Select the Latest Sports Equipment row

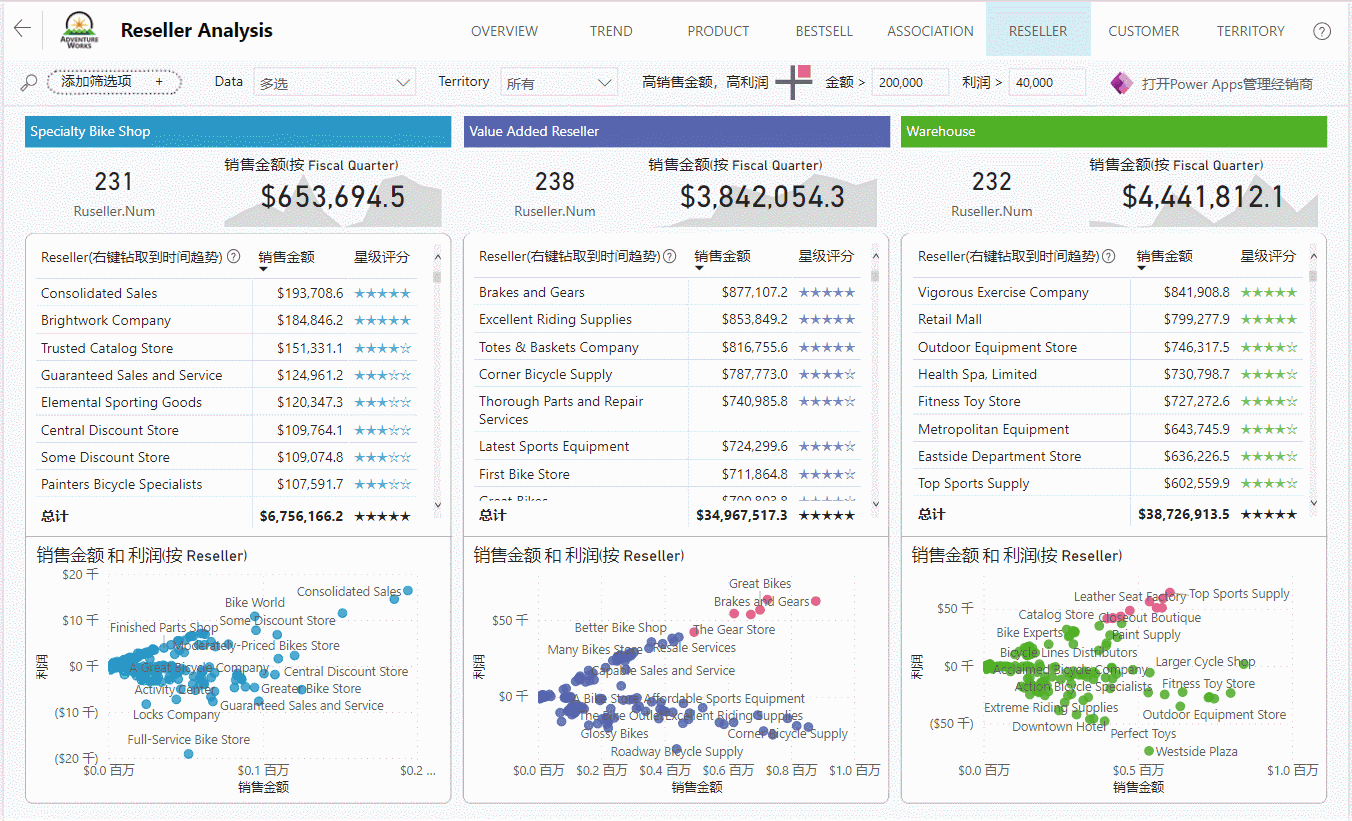click(x=667, y=446)
